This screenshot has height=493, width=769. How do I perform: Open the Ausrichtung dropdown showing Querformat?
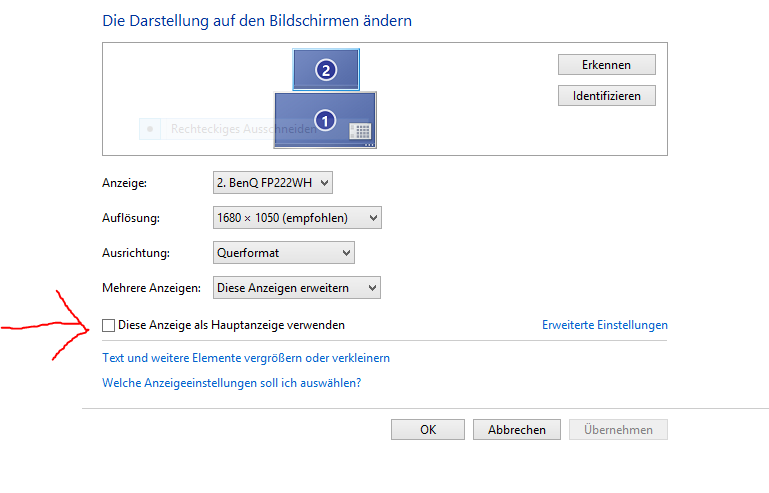[x=283, y=253]
